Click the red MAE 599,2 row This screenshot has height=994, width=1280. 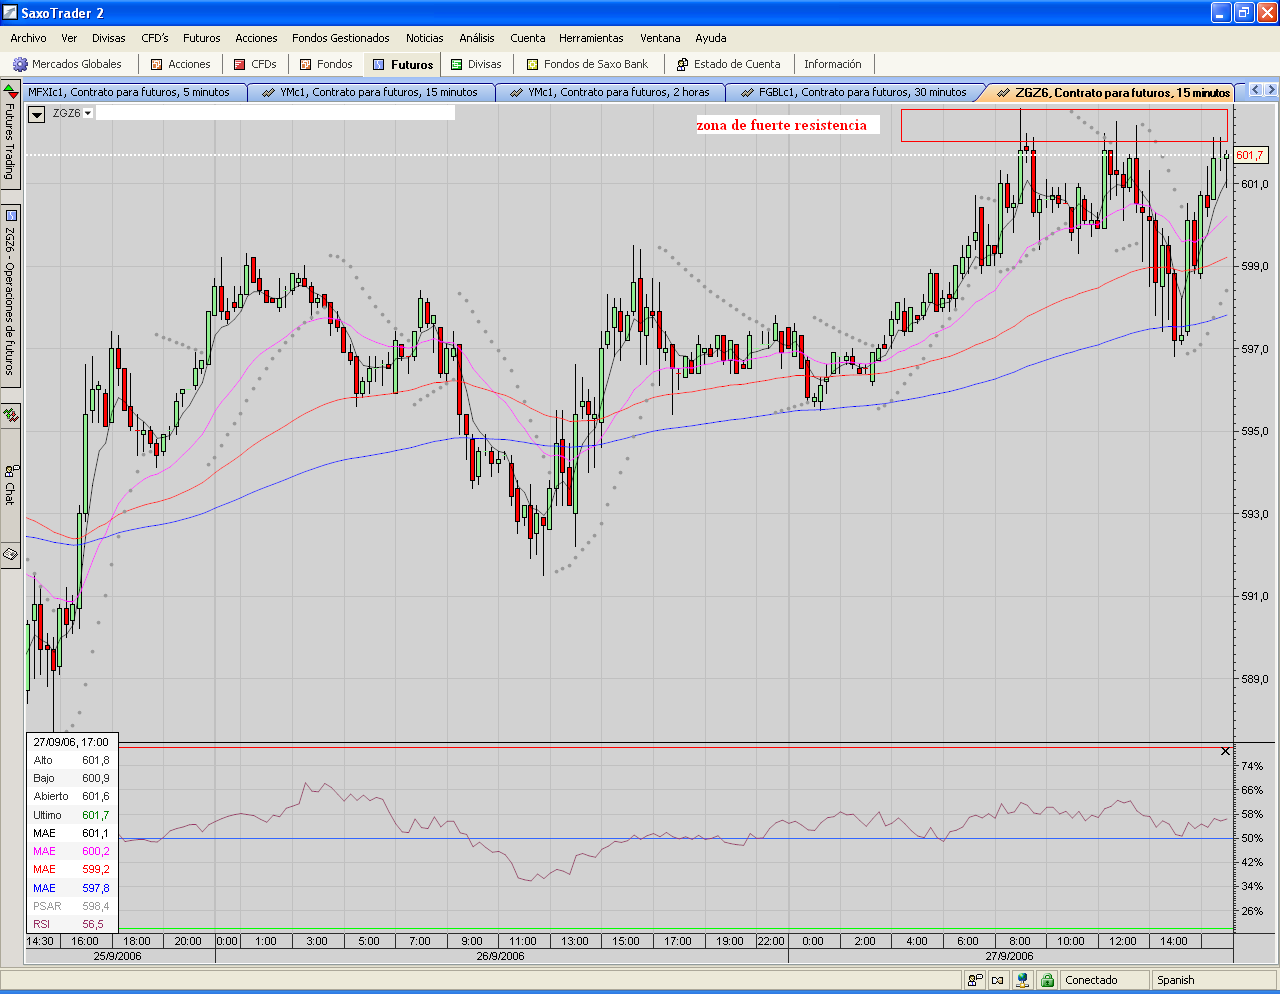coord(72,869)
